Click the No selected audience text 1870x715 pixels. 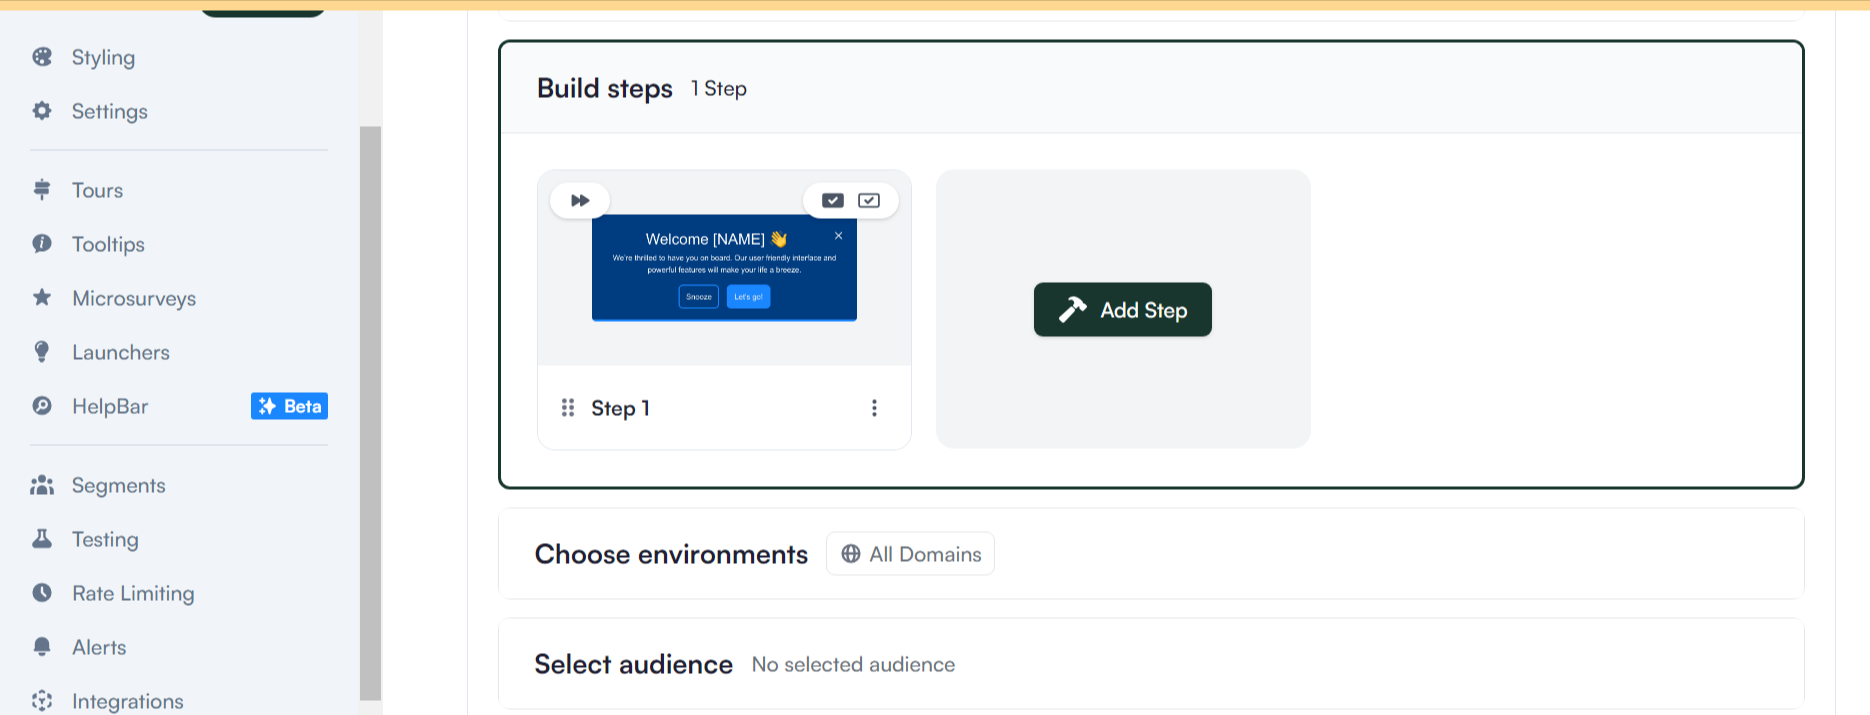click(x=853, y=665)
